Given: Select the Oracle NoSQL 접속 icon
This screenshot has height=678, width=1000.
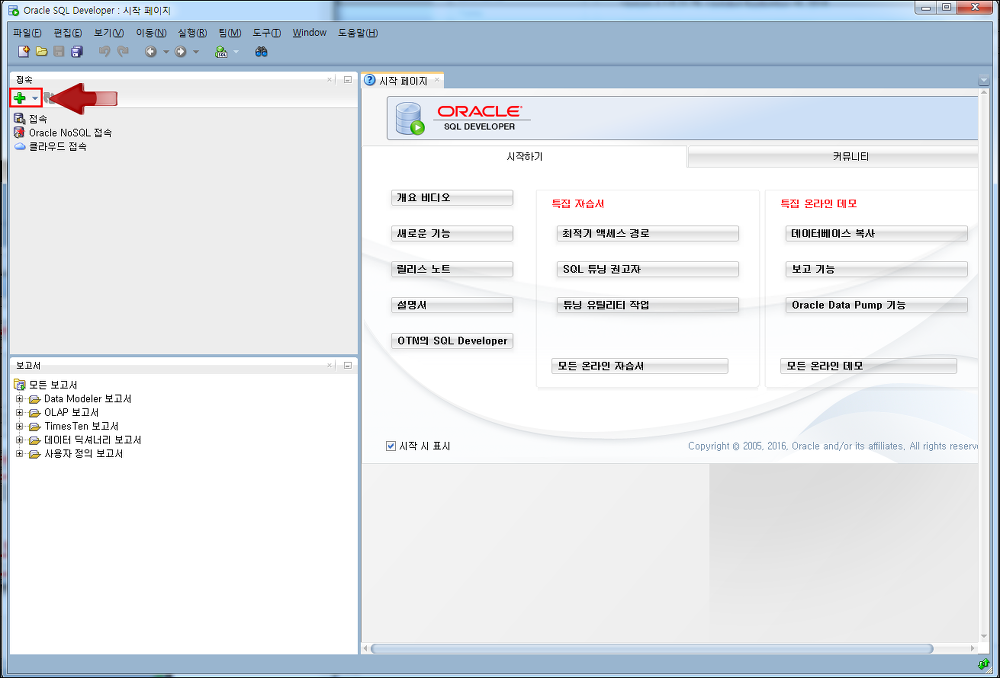Looking at the screenshot, I should [x=20, y=133].
